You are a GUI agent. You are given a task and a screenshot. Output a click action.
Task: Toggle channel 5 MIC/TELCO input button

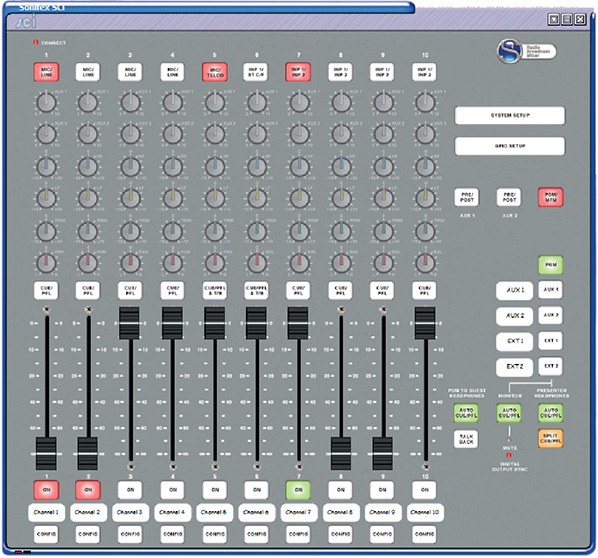[x=215, y=72]
